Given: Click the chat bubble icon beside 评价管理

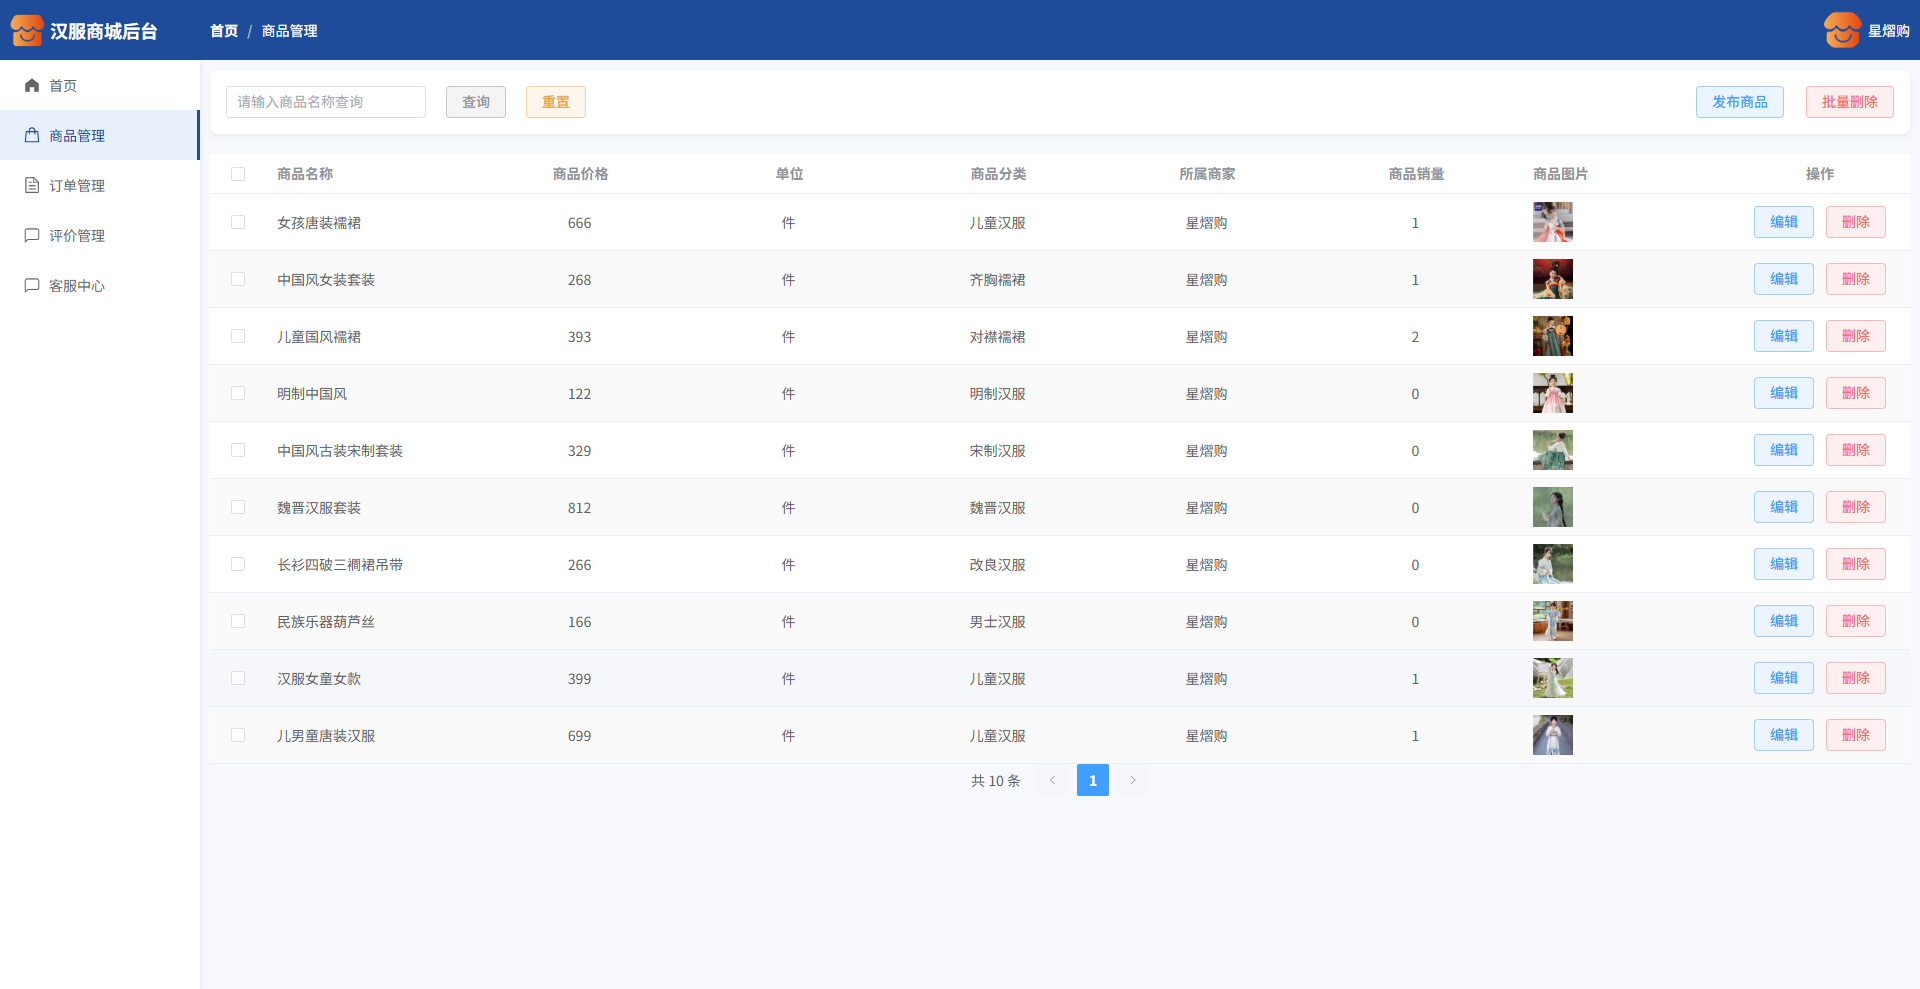Looking at the screenshot, I should click(x=32, y=236).
